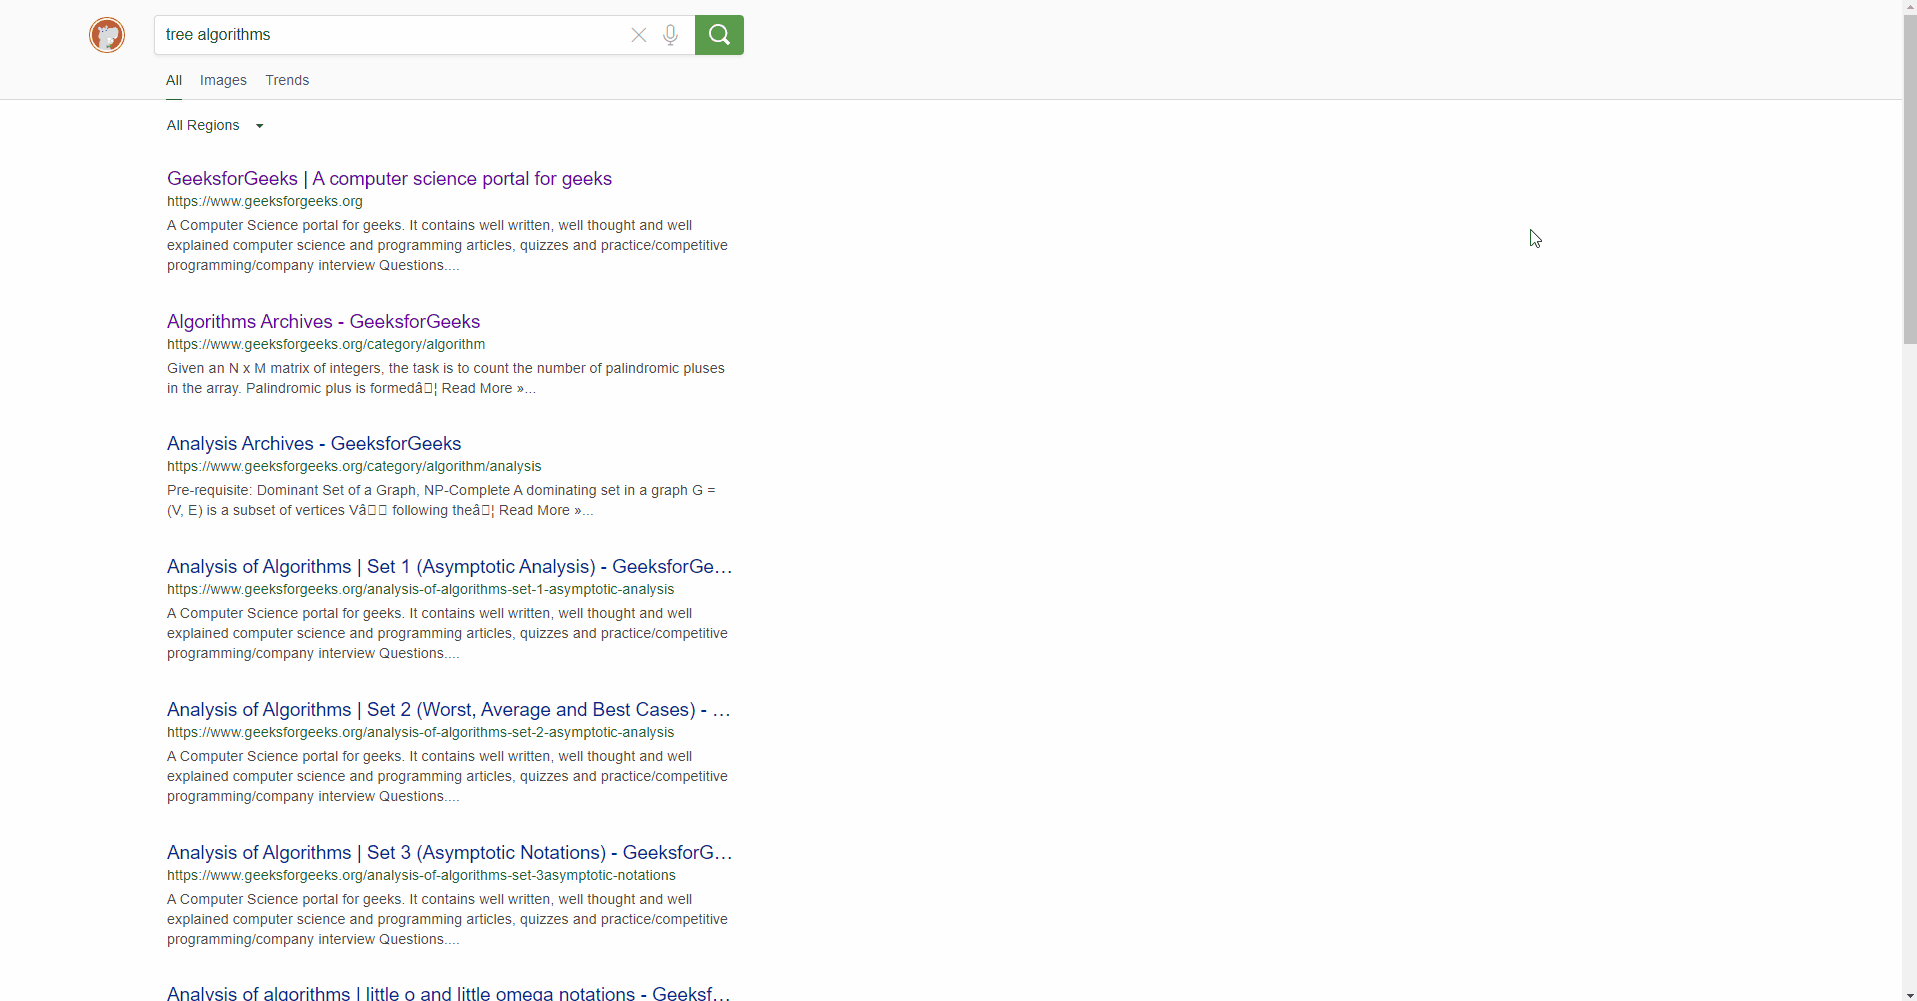Open 'little o and little omega notations' result

pyautogui.click(x=448, y=992)
